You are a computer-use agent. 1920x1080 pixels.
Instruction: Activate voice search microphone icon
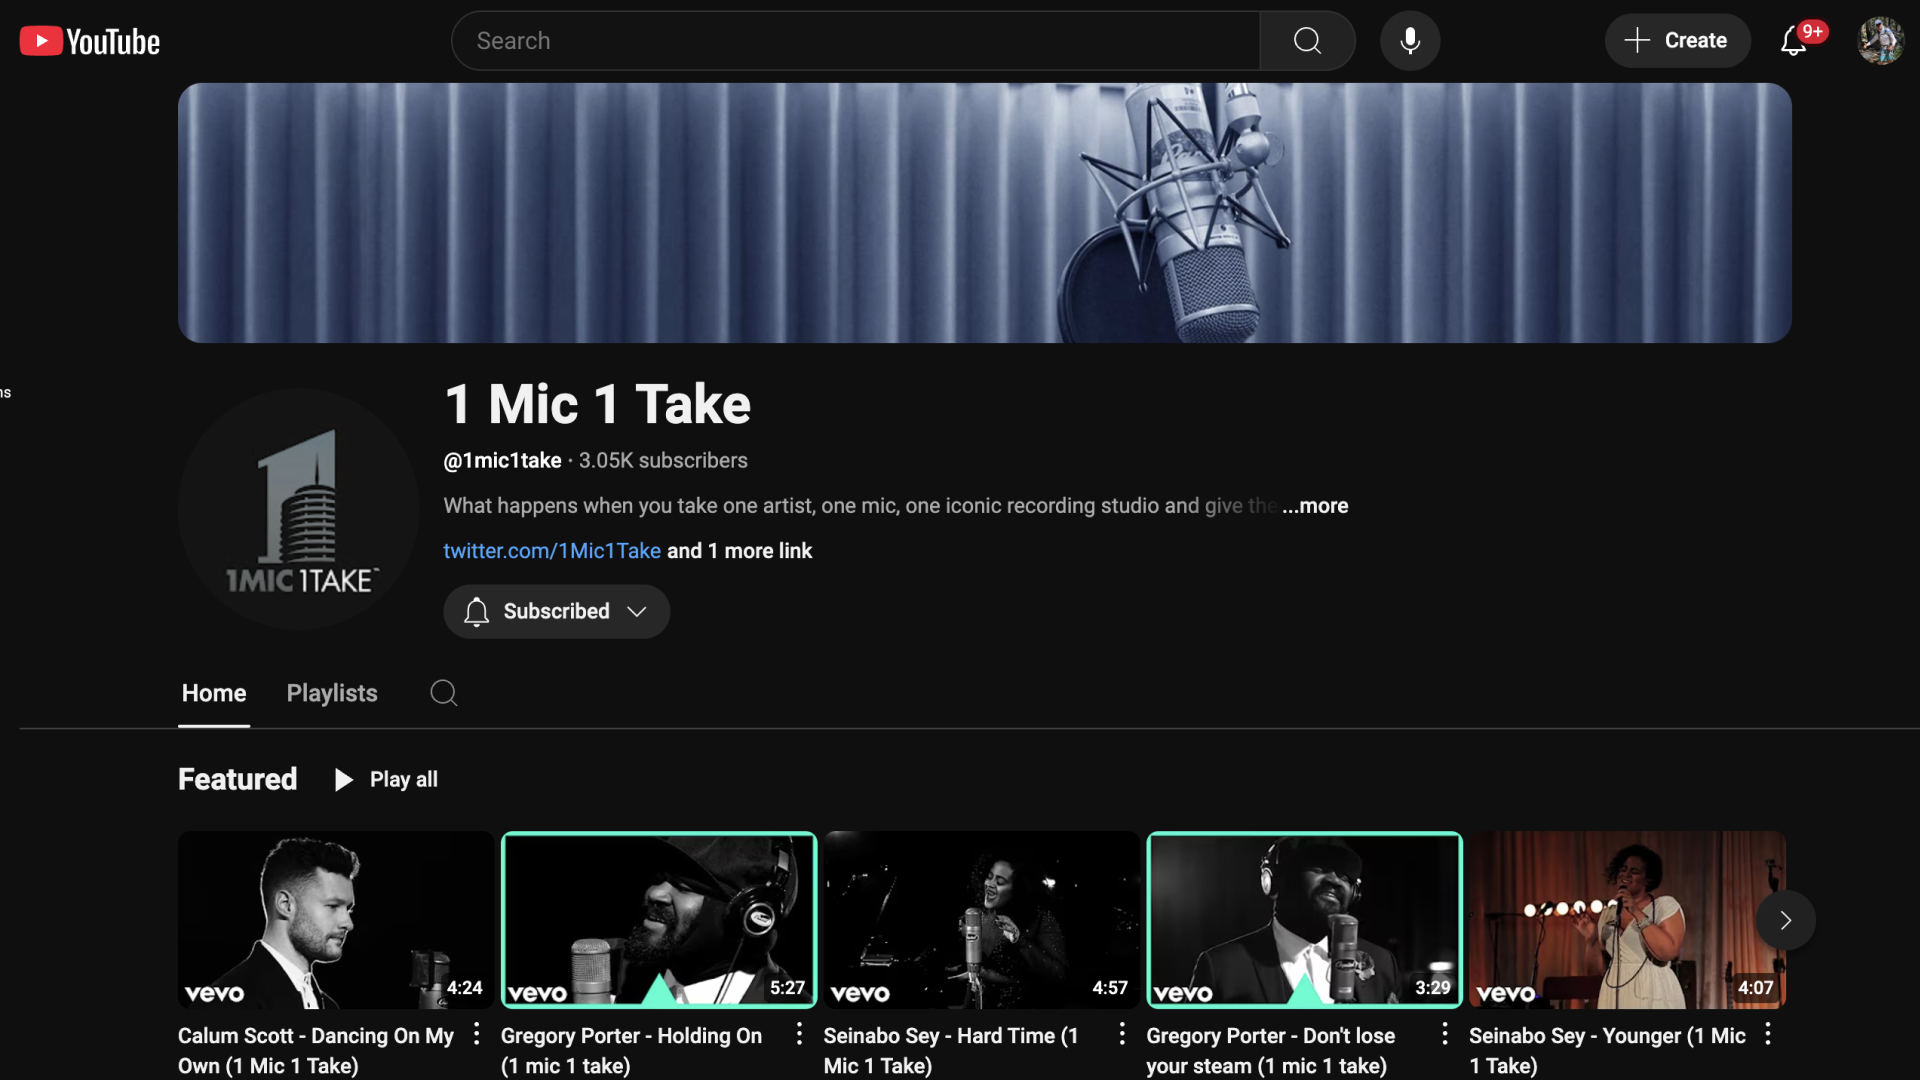(1410, 41)
